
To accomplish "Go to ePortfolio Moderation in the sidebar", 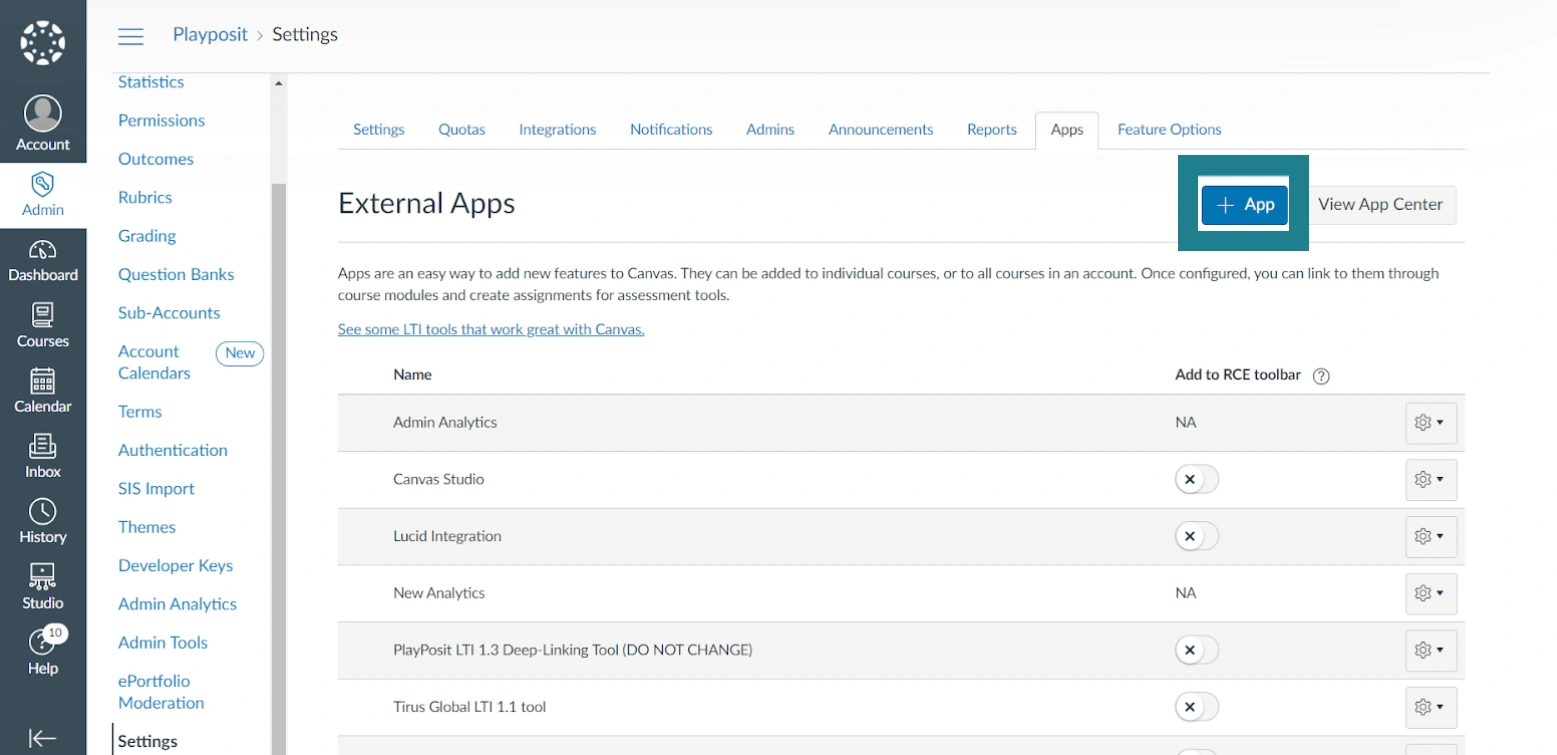I will (x=161, y=692).
